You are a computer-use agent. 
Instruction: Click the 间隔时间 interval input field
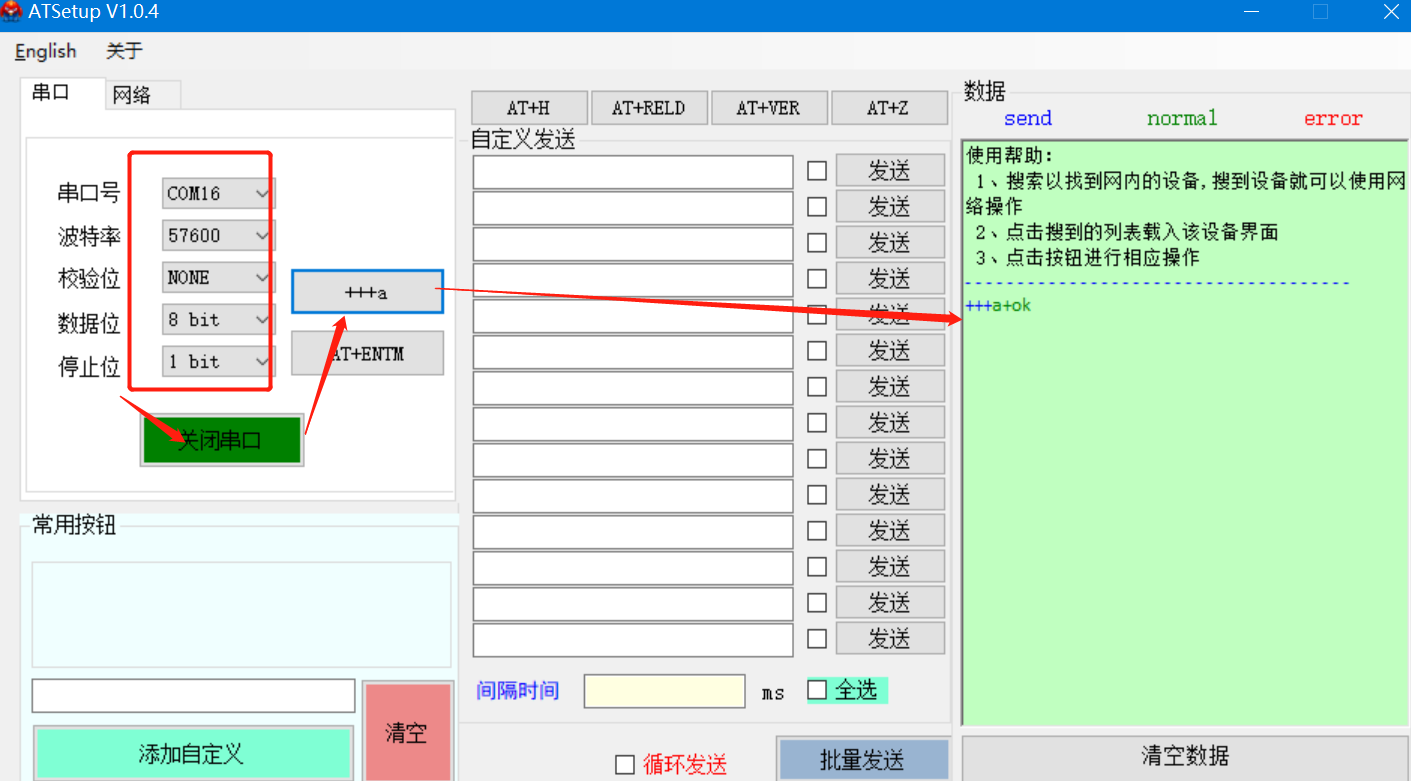[x=664, y=691]
